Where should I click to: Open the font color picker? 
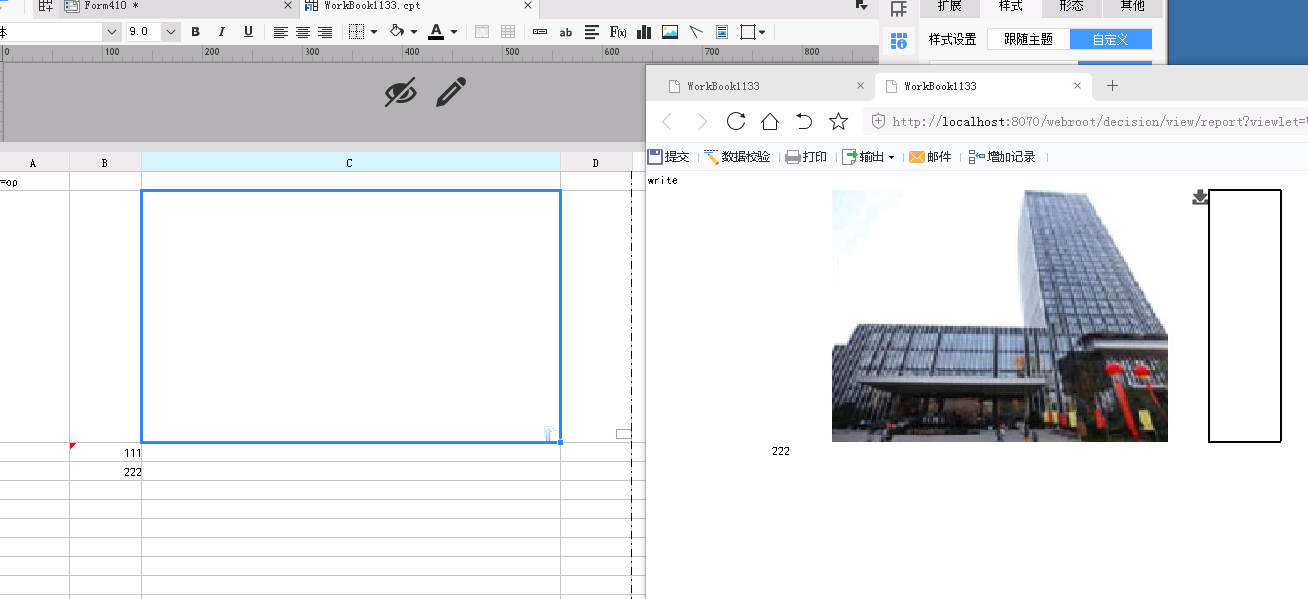(x=436, y=32)
